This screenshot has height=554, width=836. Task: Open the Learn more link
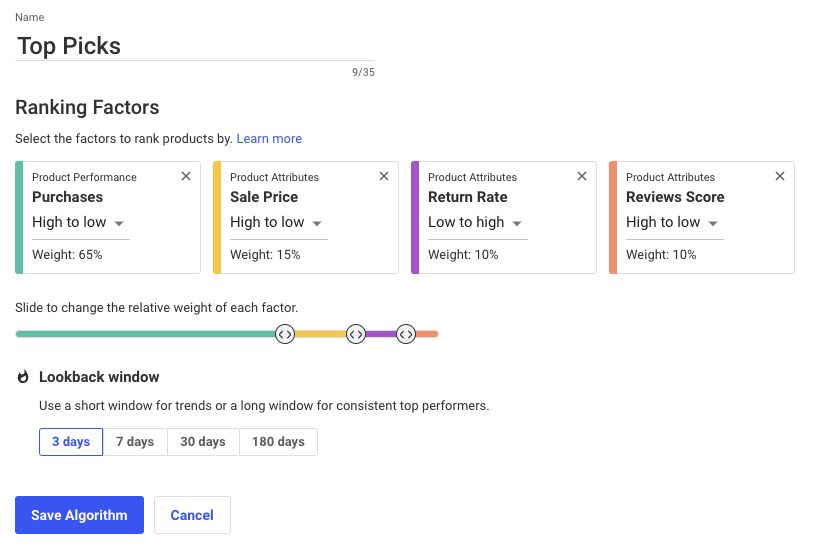(269, 139)
